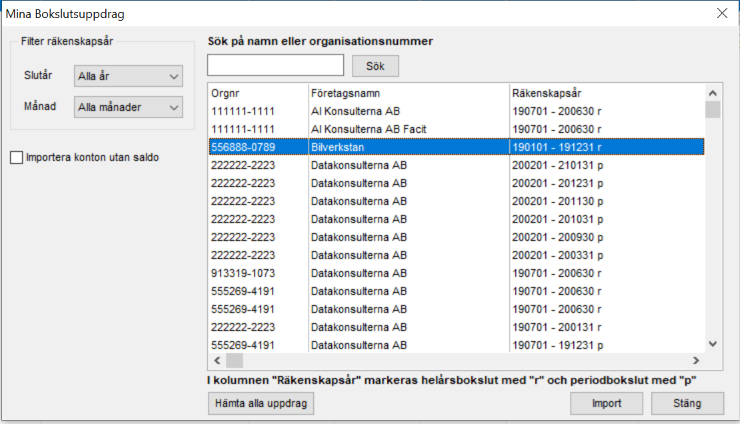Click the horizontal scroll-right arrow
This screenshot has height=424, width=740.
[x=696, y=361]
